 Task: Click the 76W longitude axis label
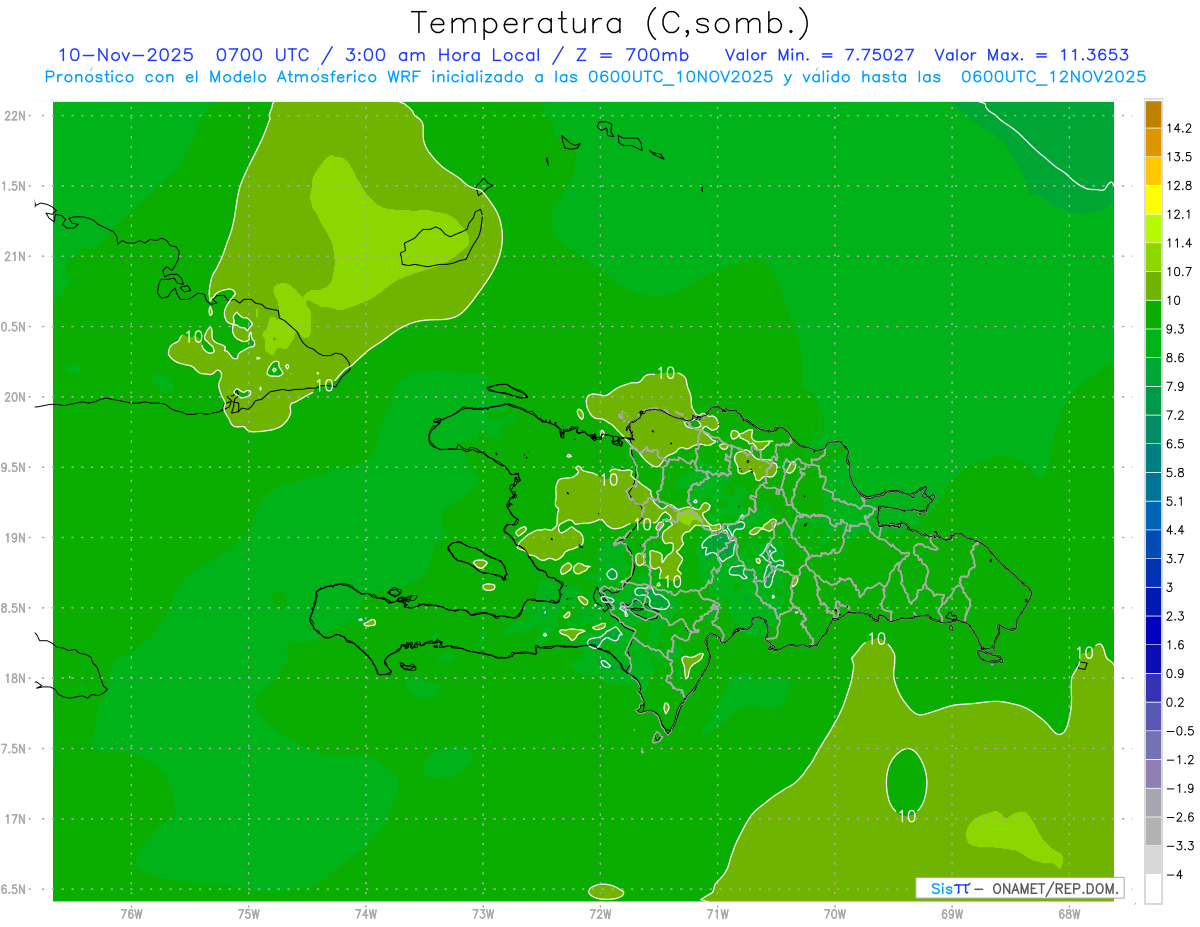coord(131,913)
